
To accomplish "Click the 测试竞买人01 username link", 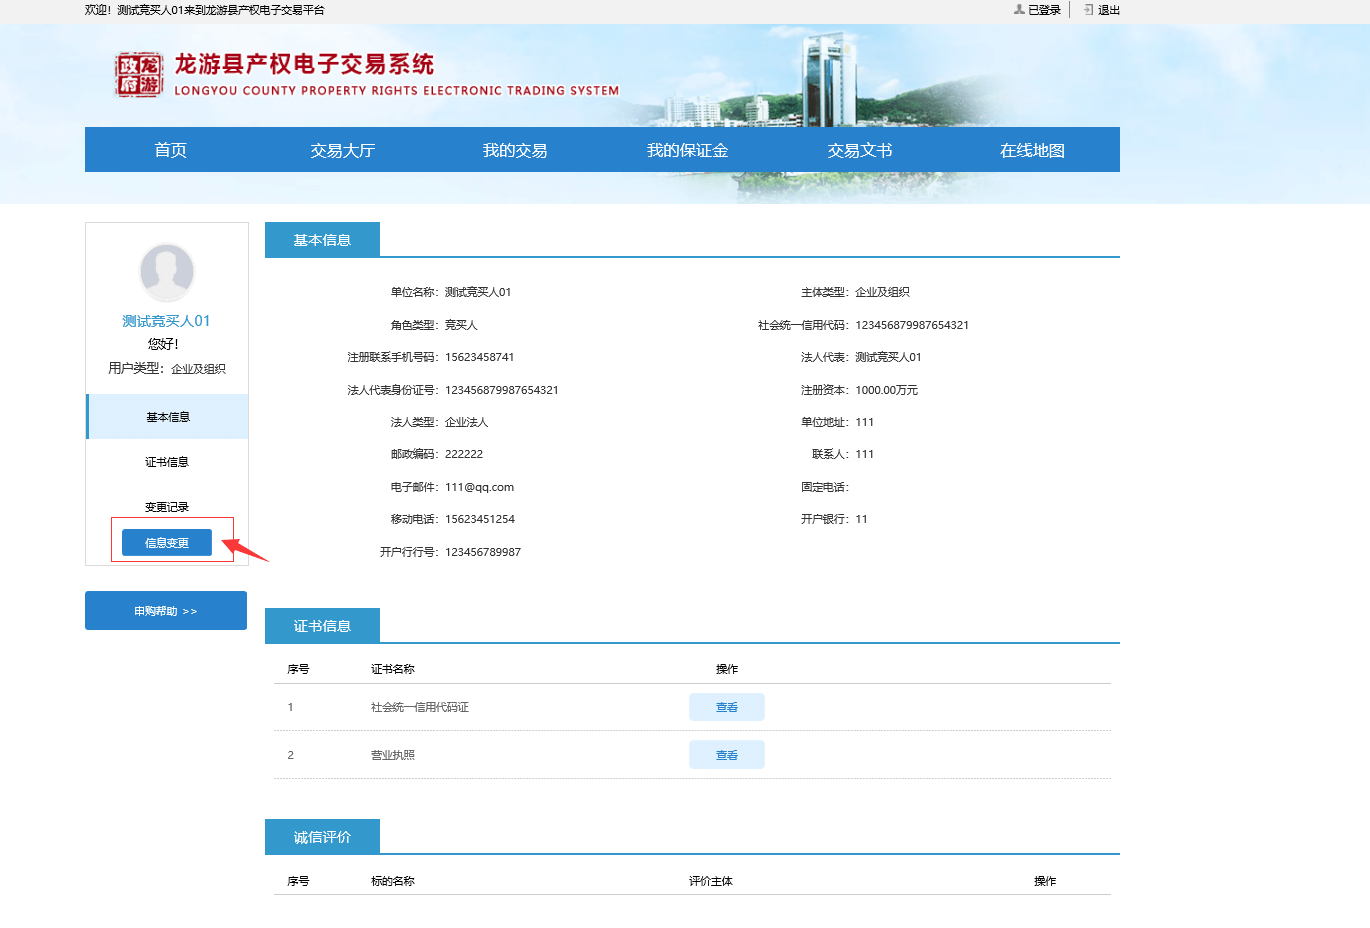I will [166, 321].
